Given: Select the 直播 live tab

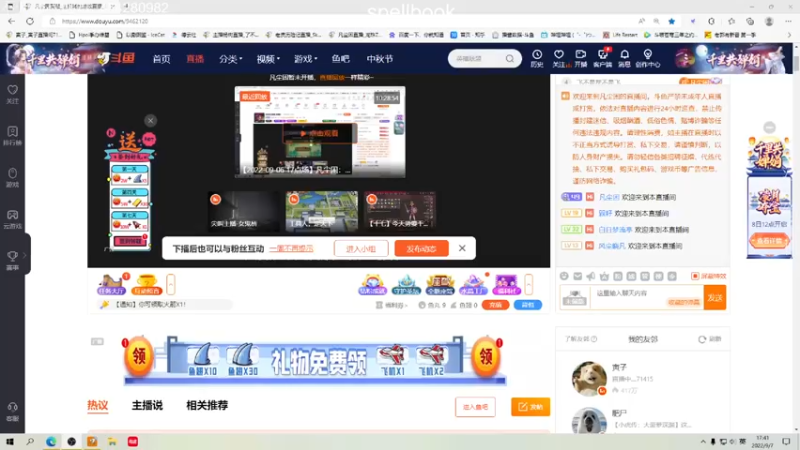Looking at the screenshot, I should [195, 59].
